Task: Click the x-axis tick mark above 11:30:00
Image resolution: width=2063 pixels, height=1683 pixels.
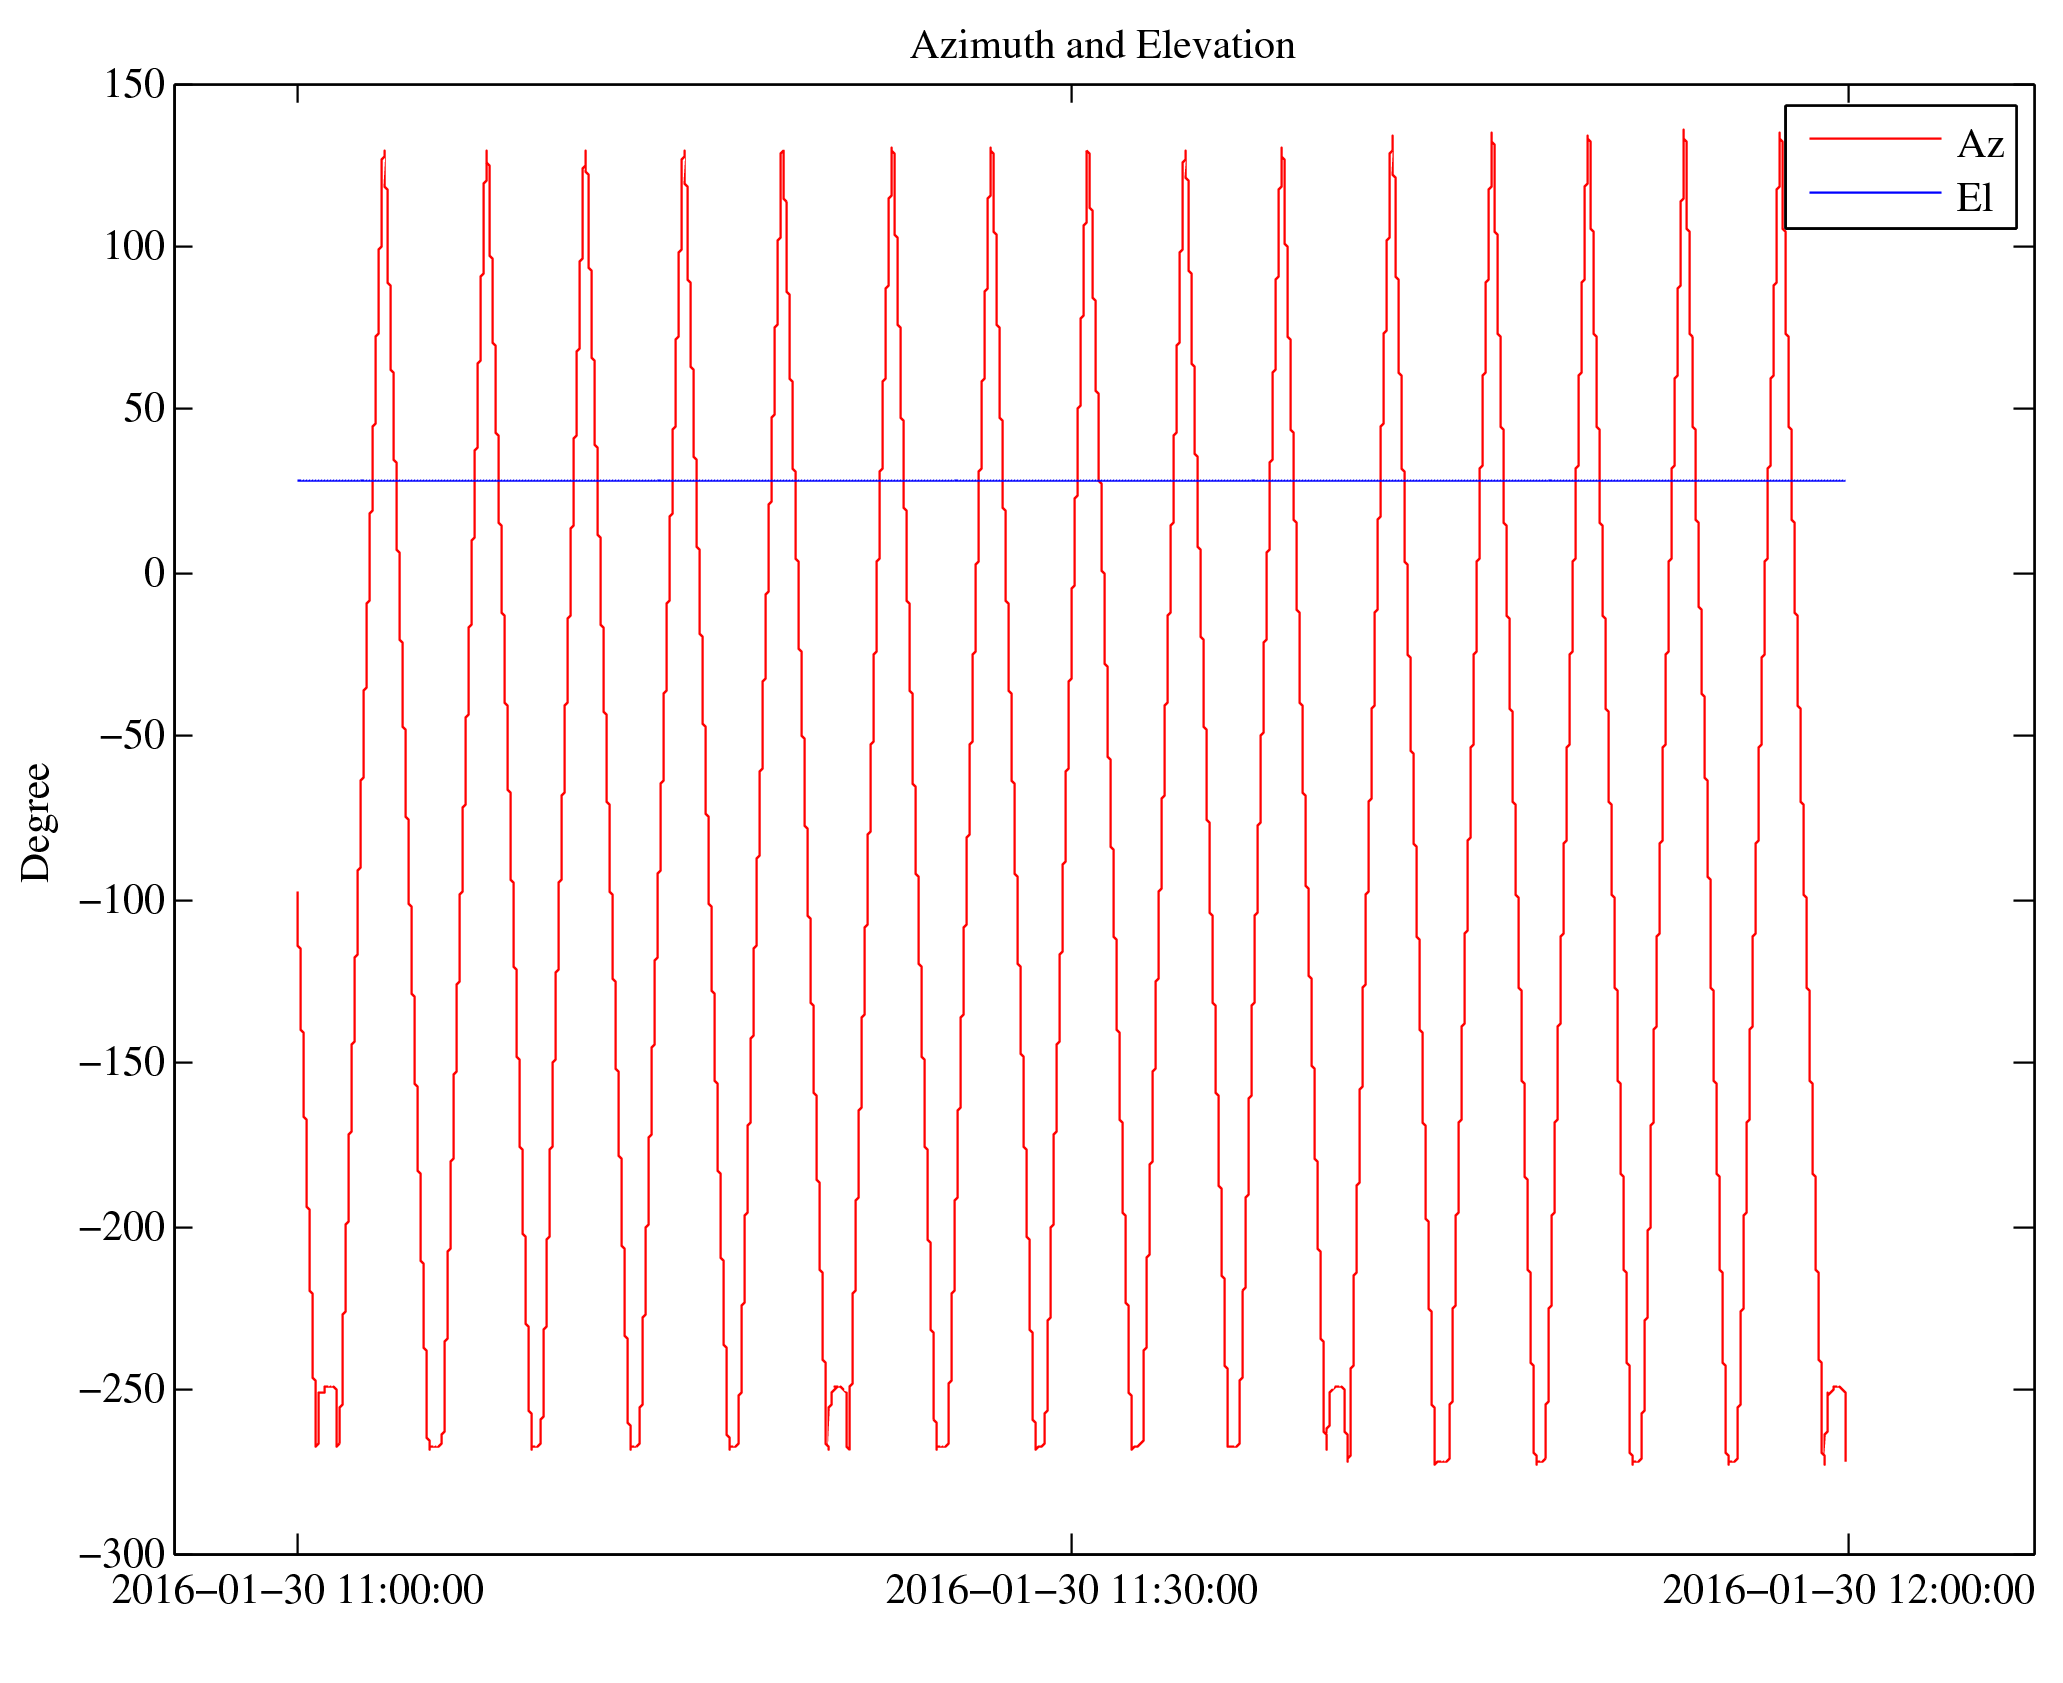Action: tap(1071, 1543)
